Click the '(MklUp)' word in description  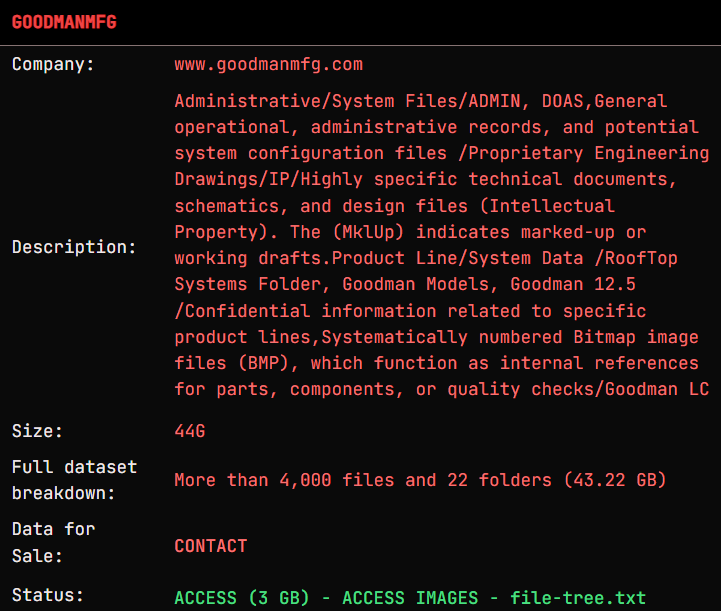point(368,232)
